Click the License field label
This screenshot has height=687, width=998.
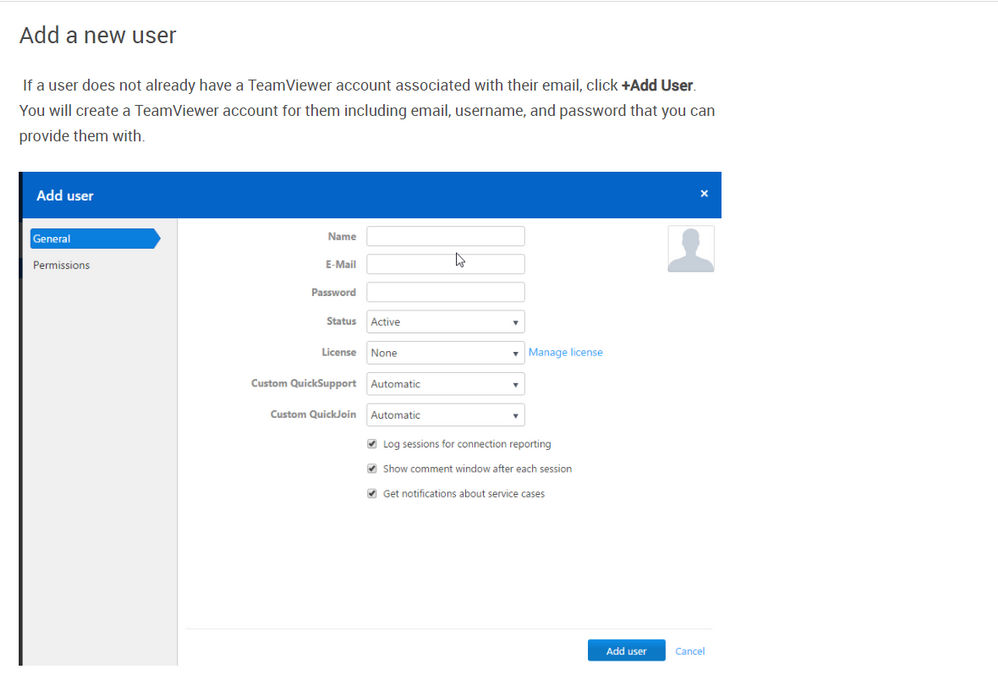click(x=339, y=352)
